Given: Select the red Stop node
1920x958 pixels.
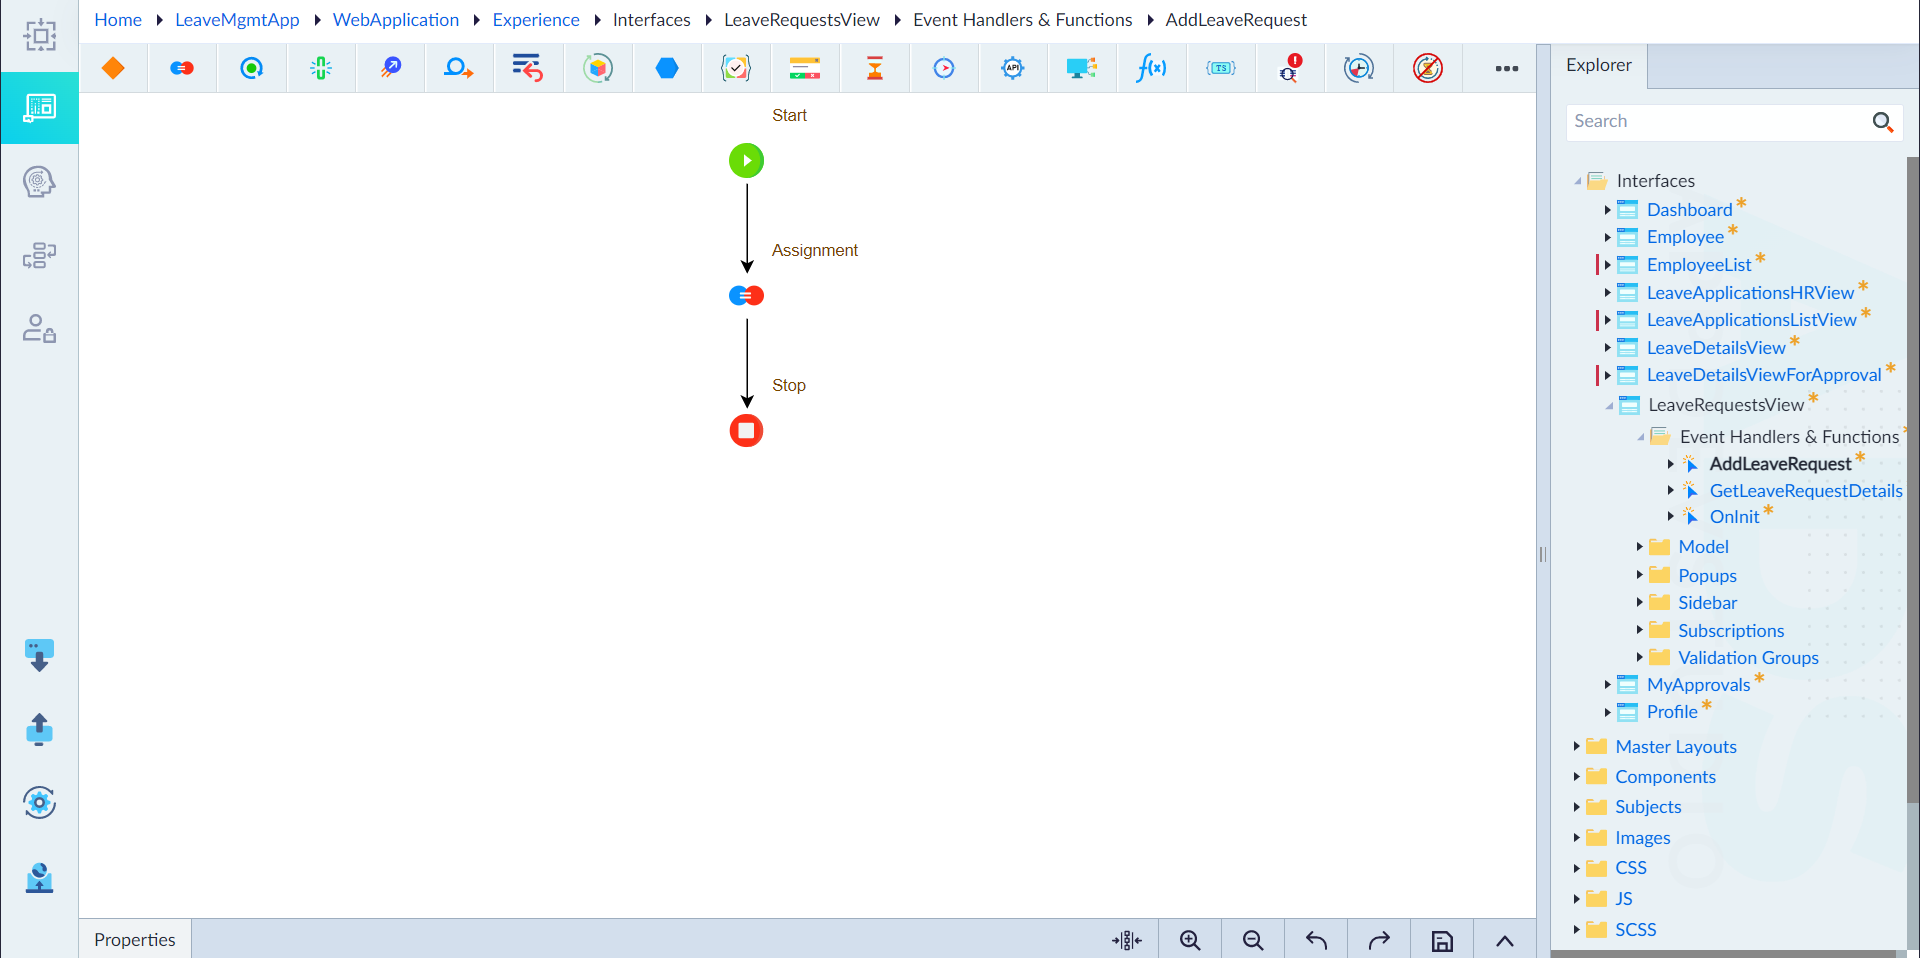Looking at the screenshot, I should [746, 430].
